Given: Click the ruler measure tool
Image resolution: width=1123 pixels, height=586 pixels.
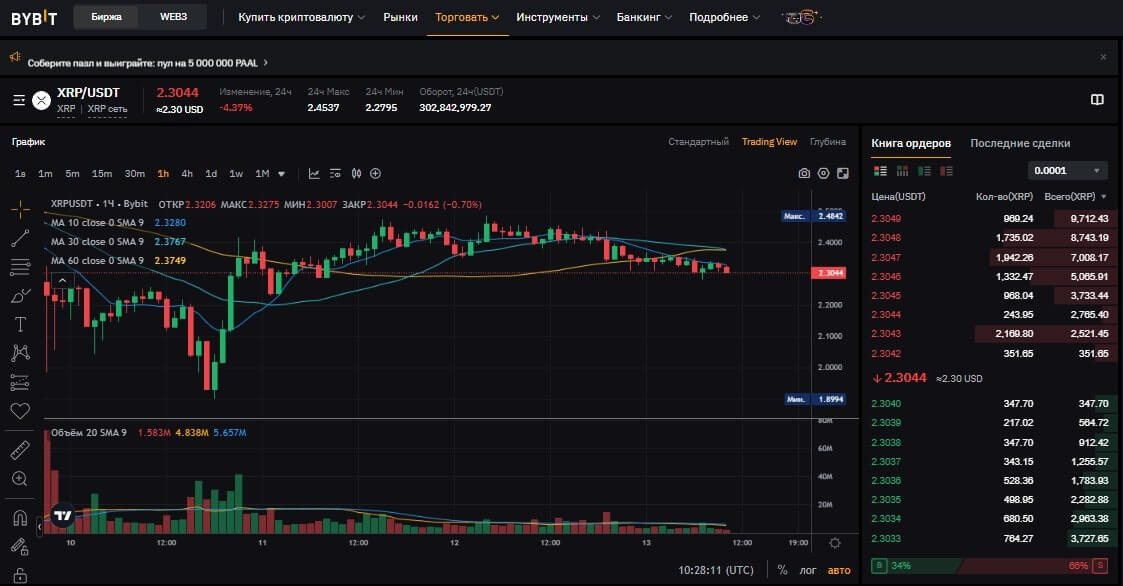Looking at the screenshot, I should [20, 451].
